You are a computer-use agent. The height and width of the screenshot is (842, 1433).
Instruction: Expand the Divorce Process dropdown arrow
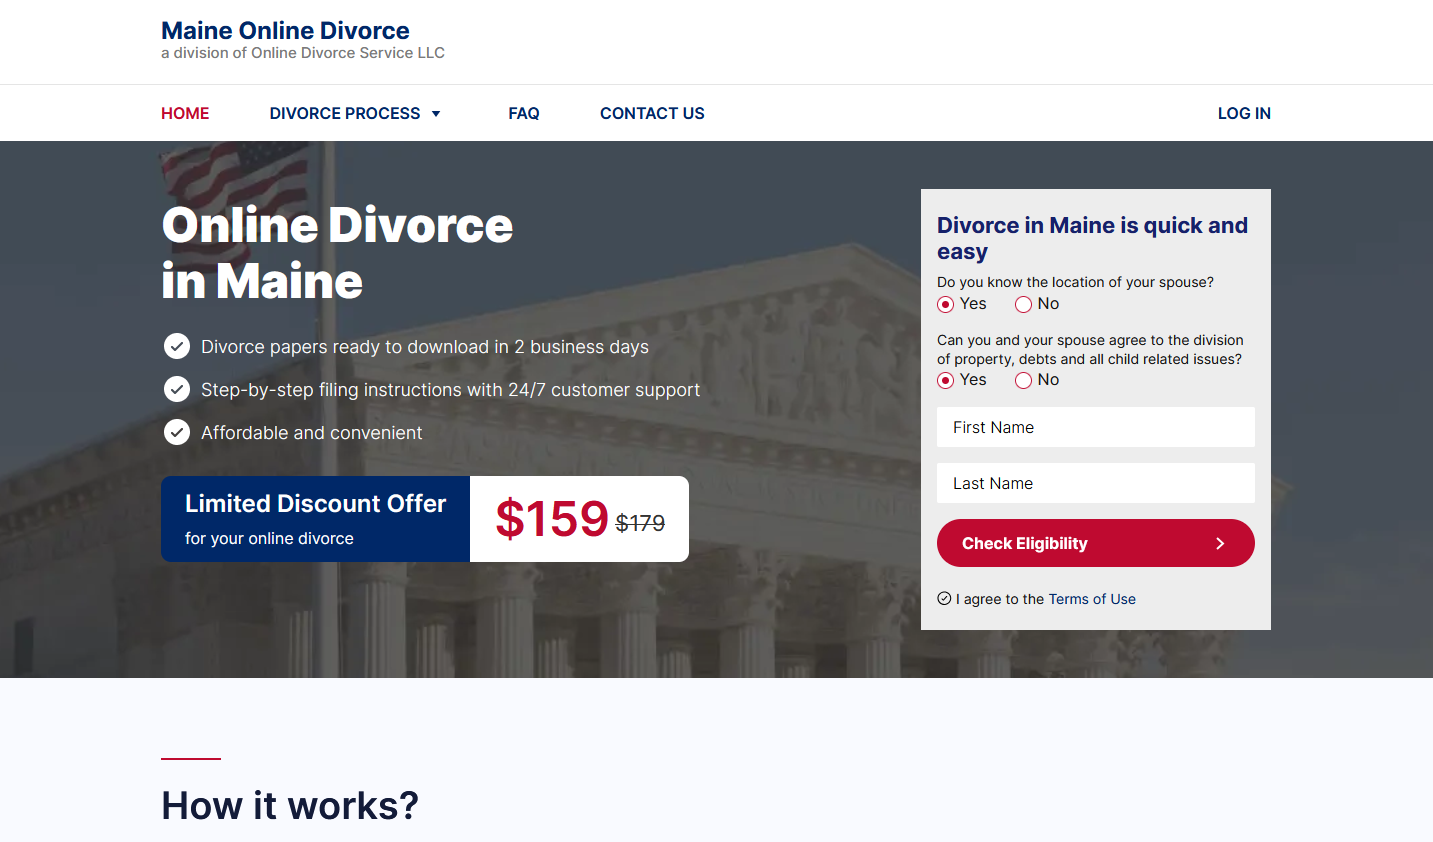click(436, 114)
